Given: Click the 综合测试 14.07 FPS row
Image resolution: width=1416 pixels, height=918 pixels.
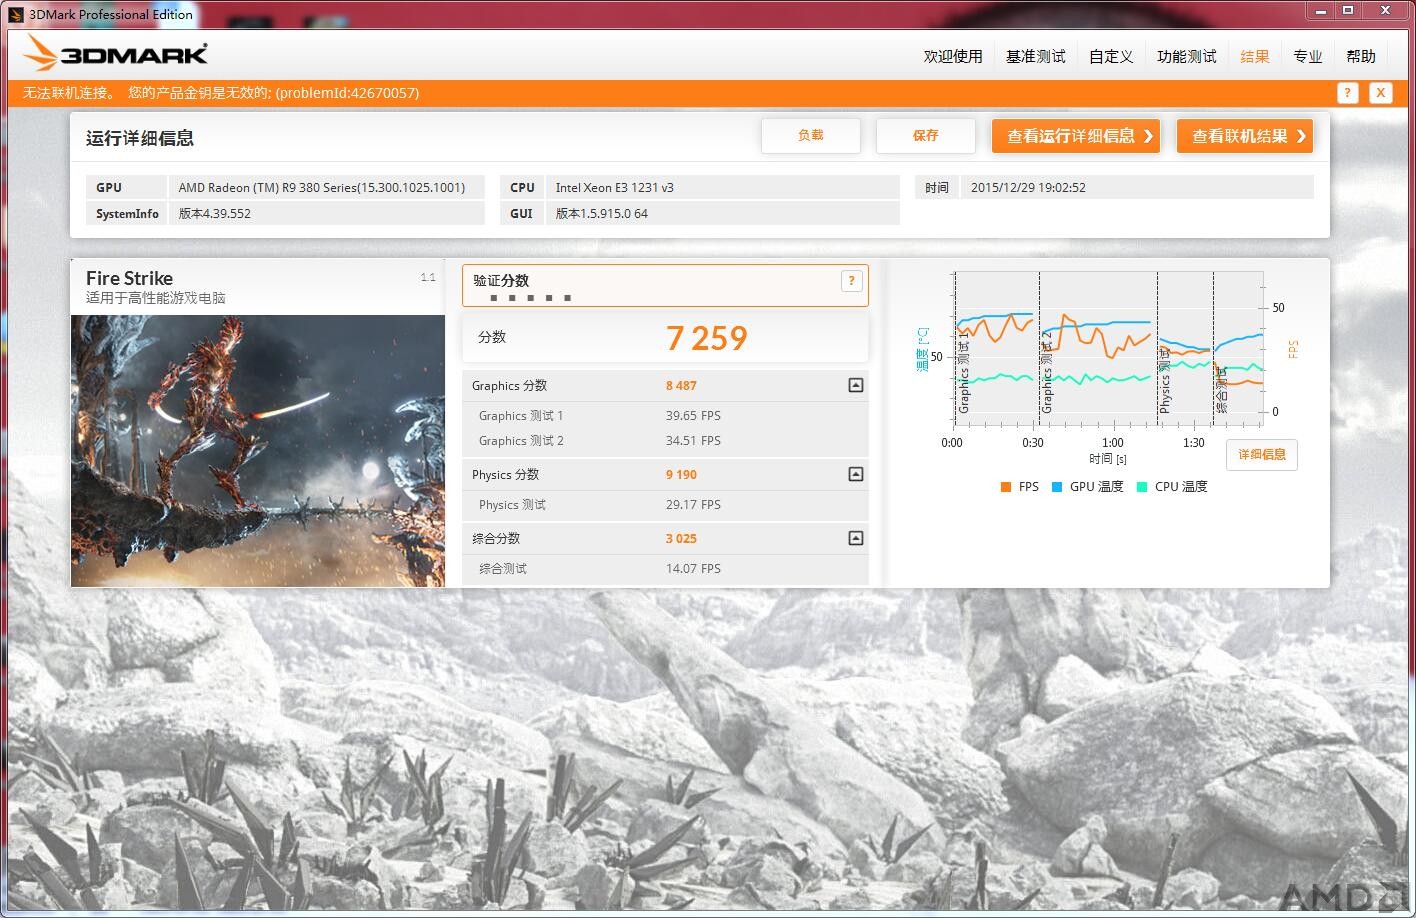Looking at the screenshot, I should pos(665,569).
